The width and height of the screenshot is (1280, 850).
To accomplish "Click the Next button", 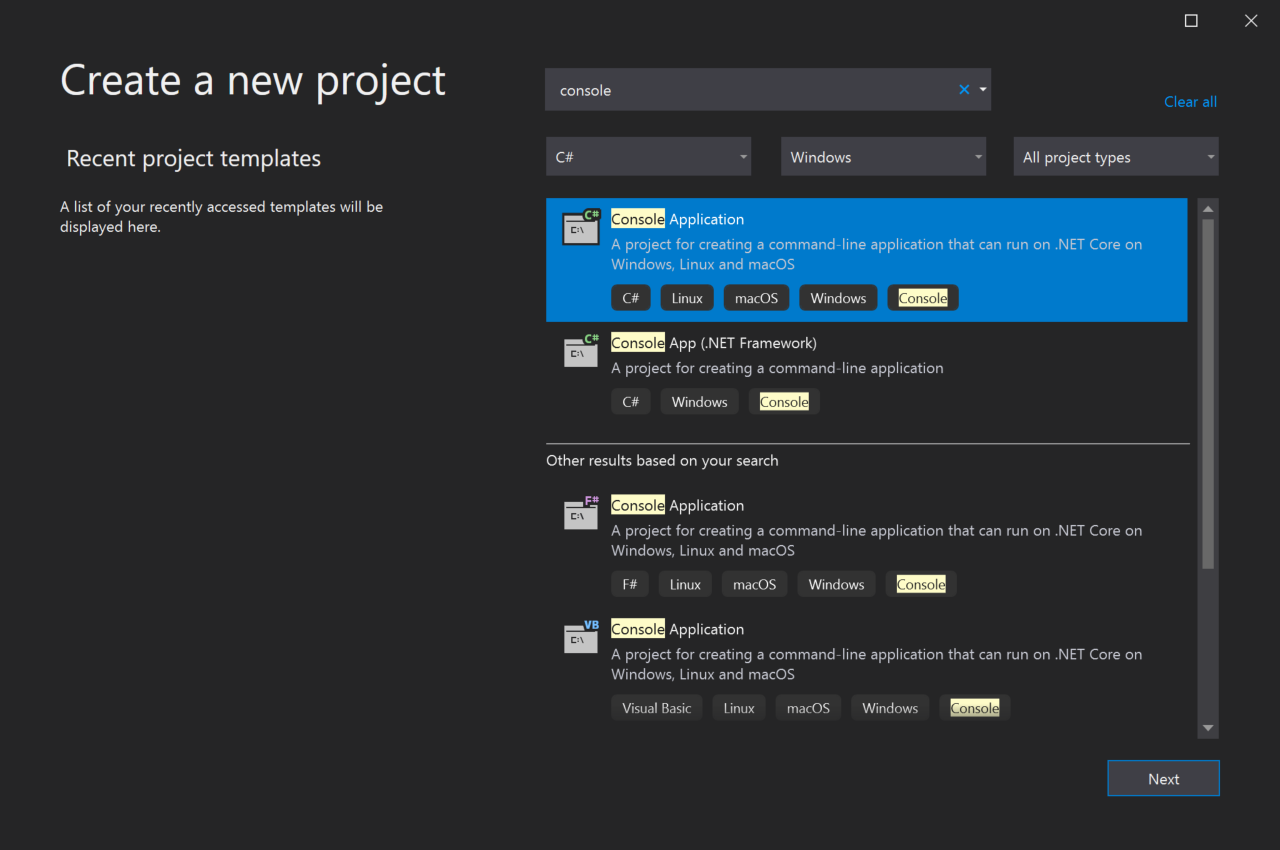I will click(x=1162, y=778).
